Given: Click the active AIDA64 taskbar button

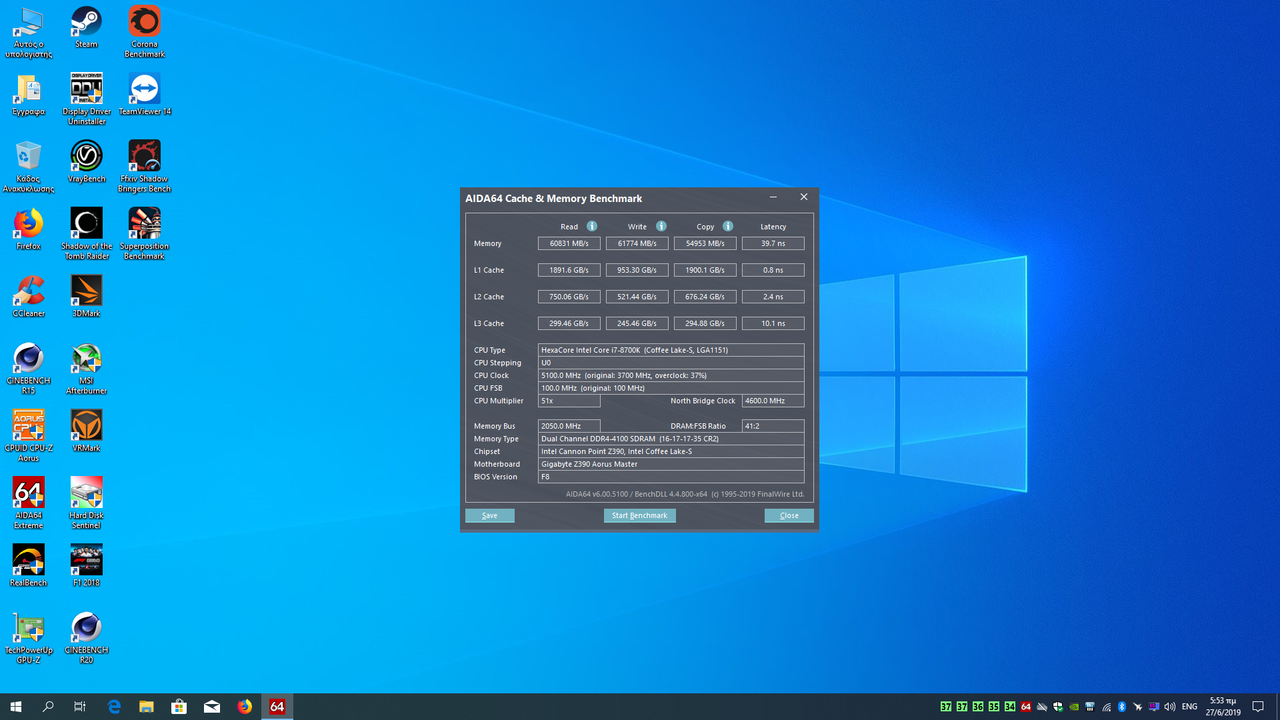Looking at the screenshot, I should [277, 706].
